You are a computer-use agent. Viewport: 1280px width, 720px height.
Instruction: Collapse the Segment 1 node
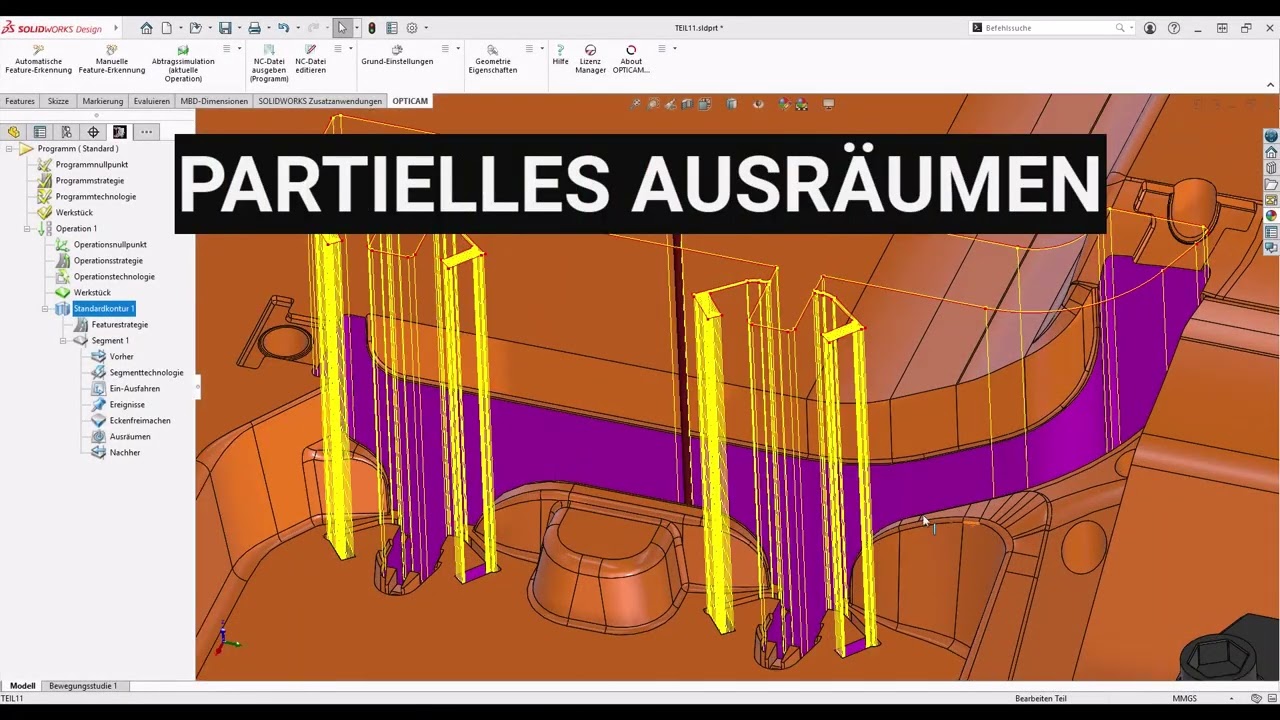(64, 341)
